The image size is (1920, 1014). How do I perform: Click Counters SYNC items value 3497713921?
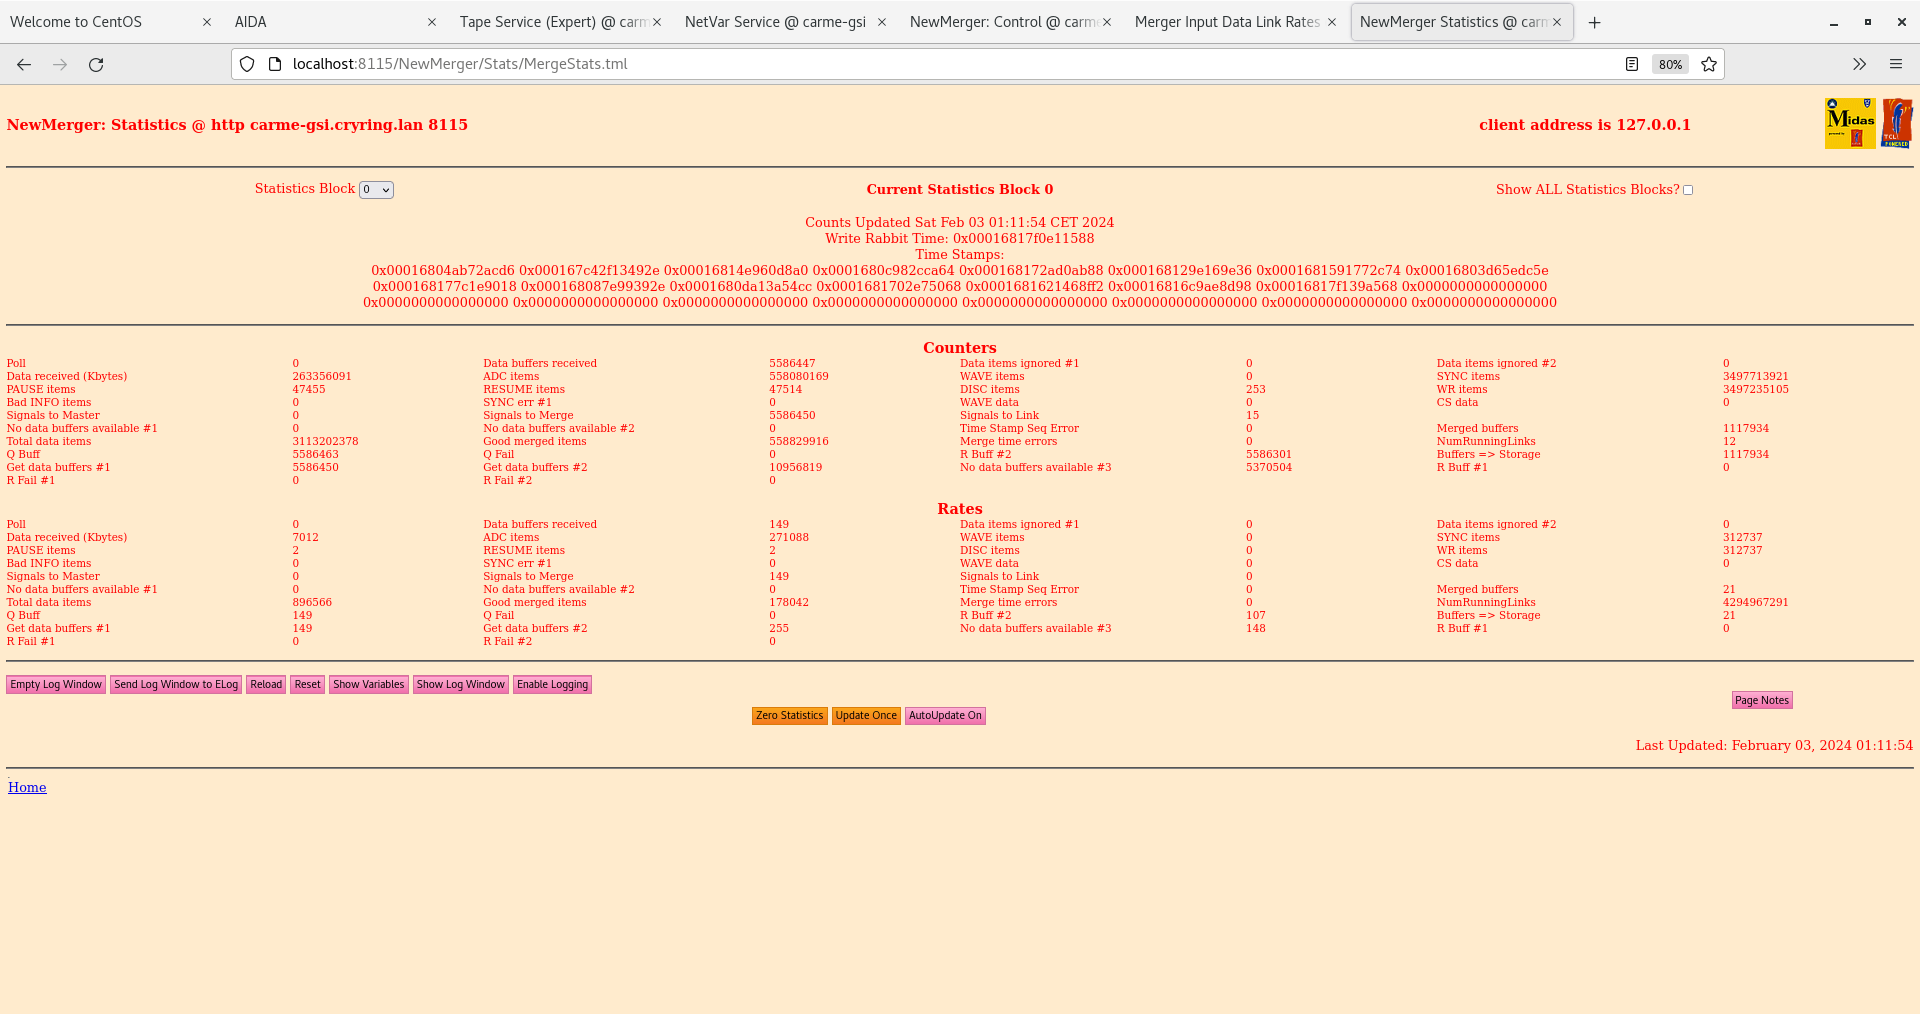(1756, 377)
